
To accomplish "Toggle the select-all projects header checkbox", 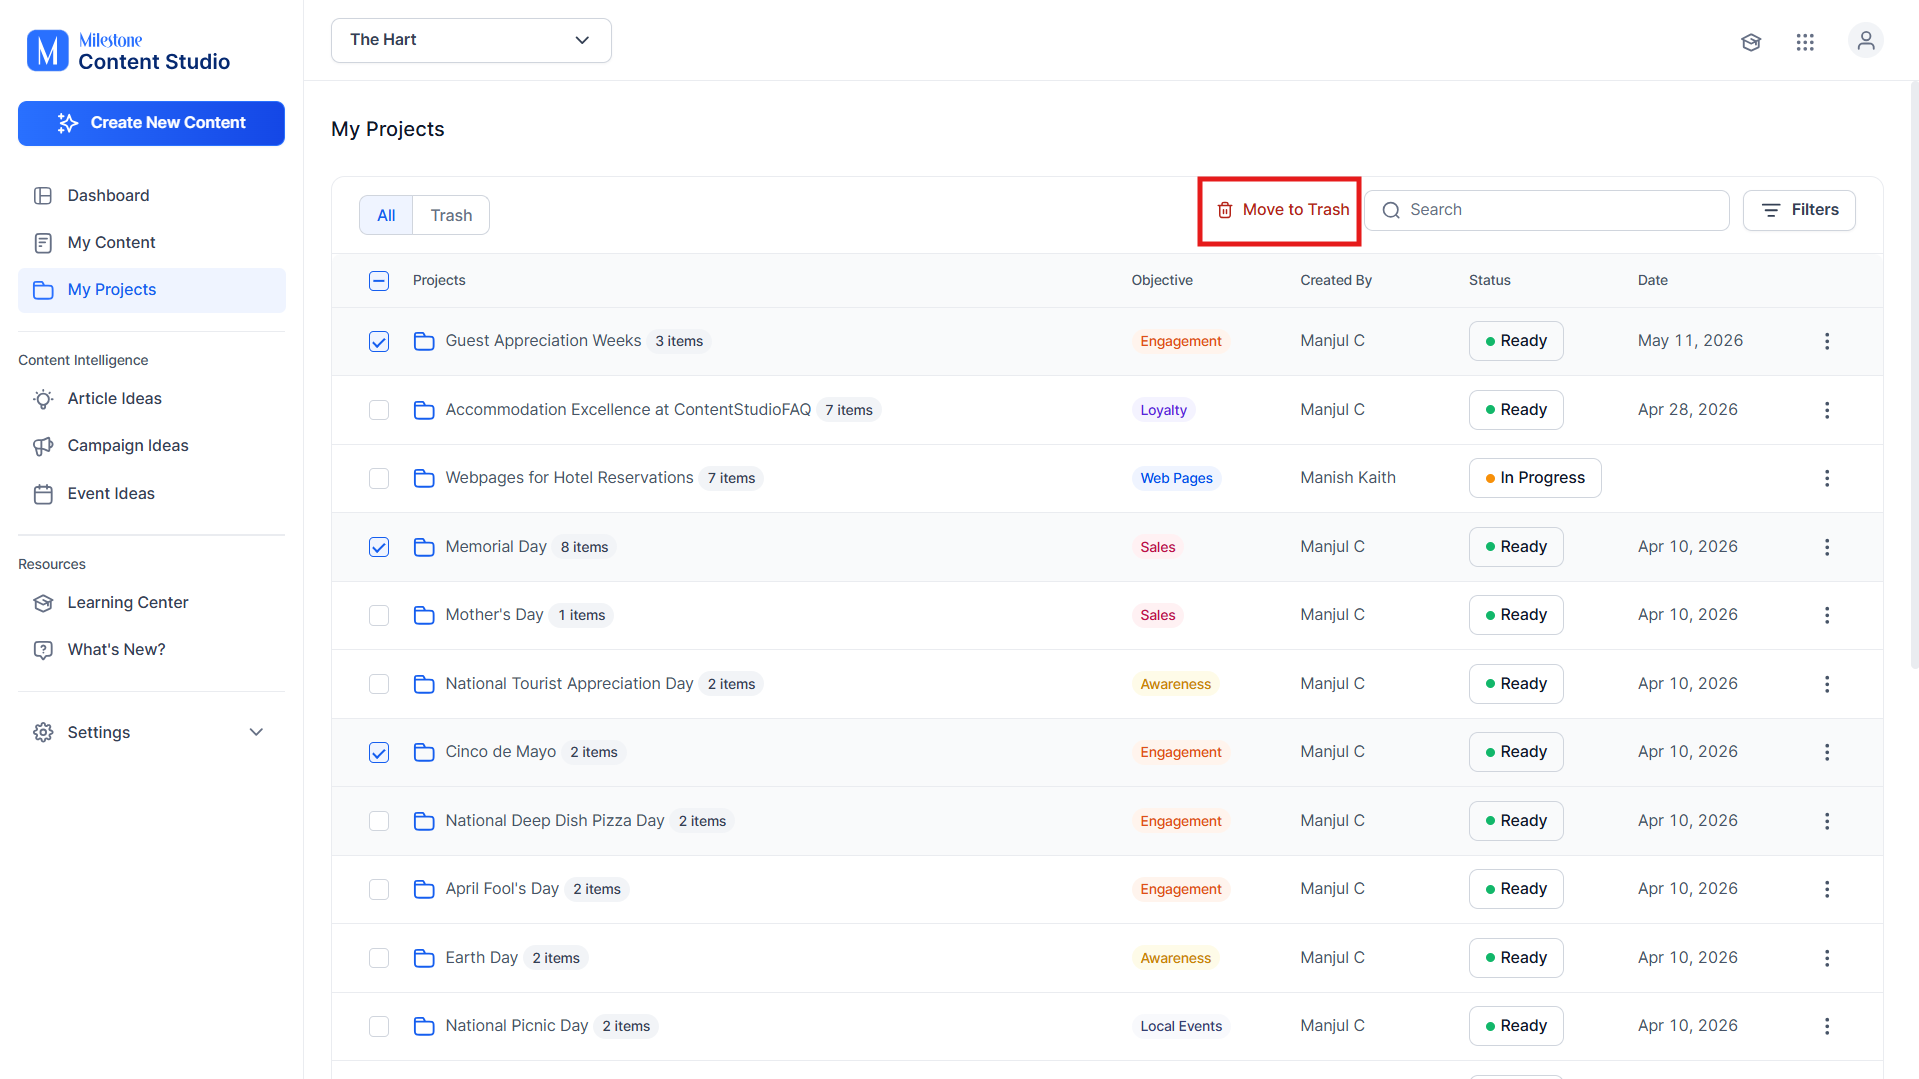I will point(379,281).
